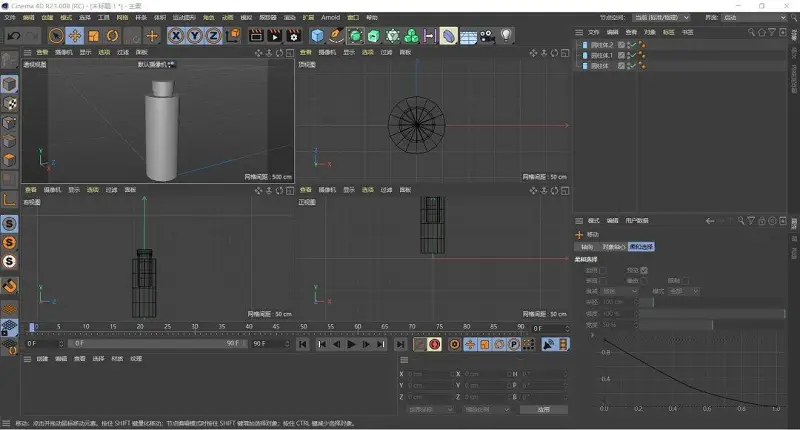Expand the layout dropdown at top right
Viewport: 800px width, 430px height.
(x=755, y=18)
